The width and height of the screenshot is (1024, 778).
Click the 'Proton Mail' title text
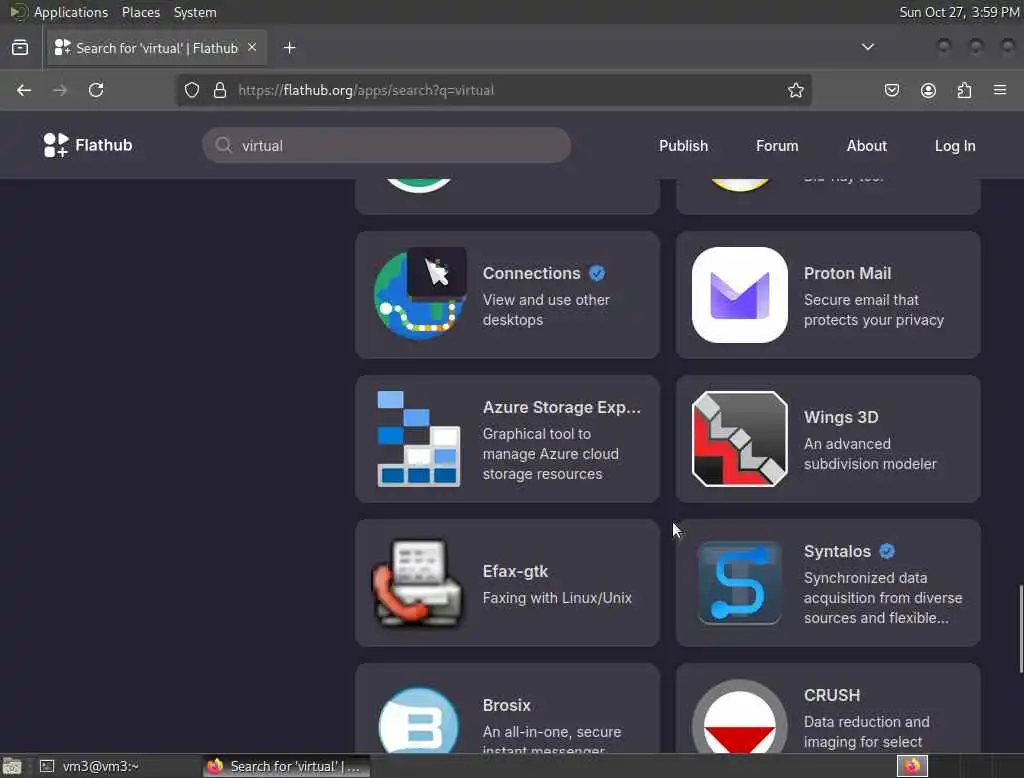click(x=847, y=273)
